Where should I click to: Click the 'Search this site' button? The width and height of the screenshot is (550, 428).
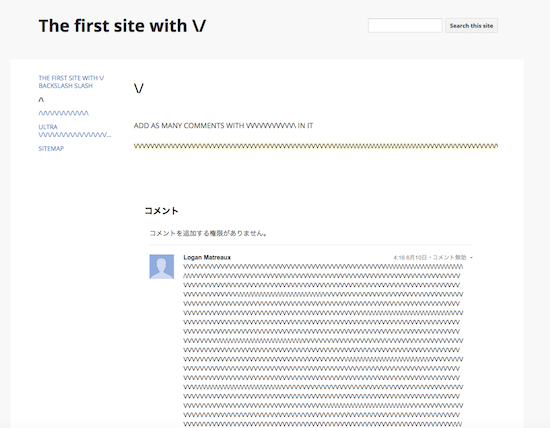tap(471, 26)
